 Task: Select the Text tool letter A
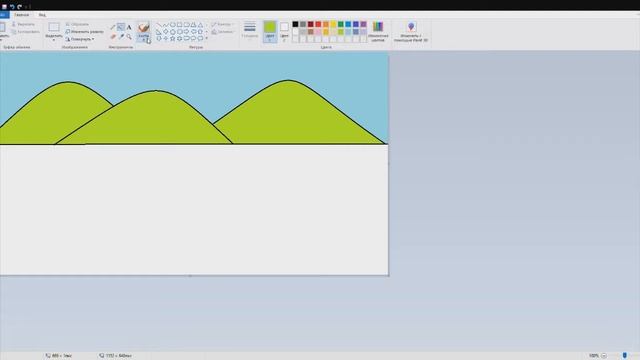point(129,27)
